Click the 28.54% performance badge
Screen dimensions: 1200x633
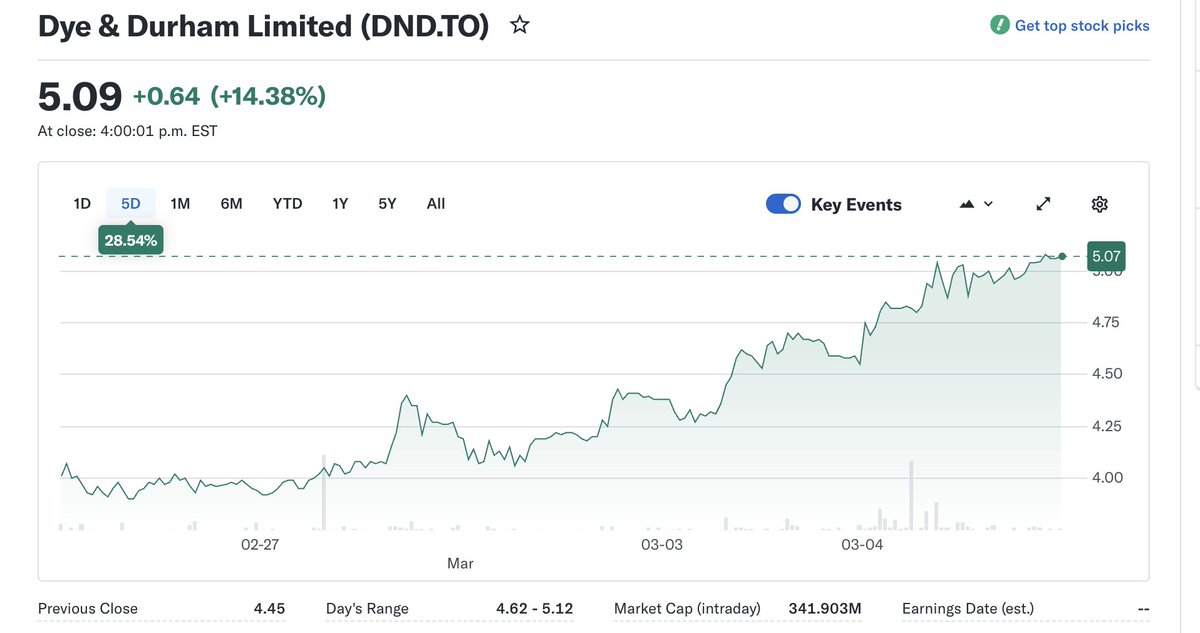tap(131, 241)
